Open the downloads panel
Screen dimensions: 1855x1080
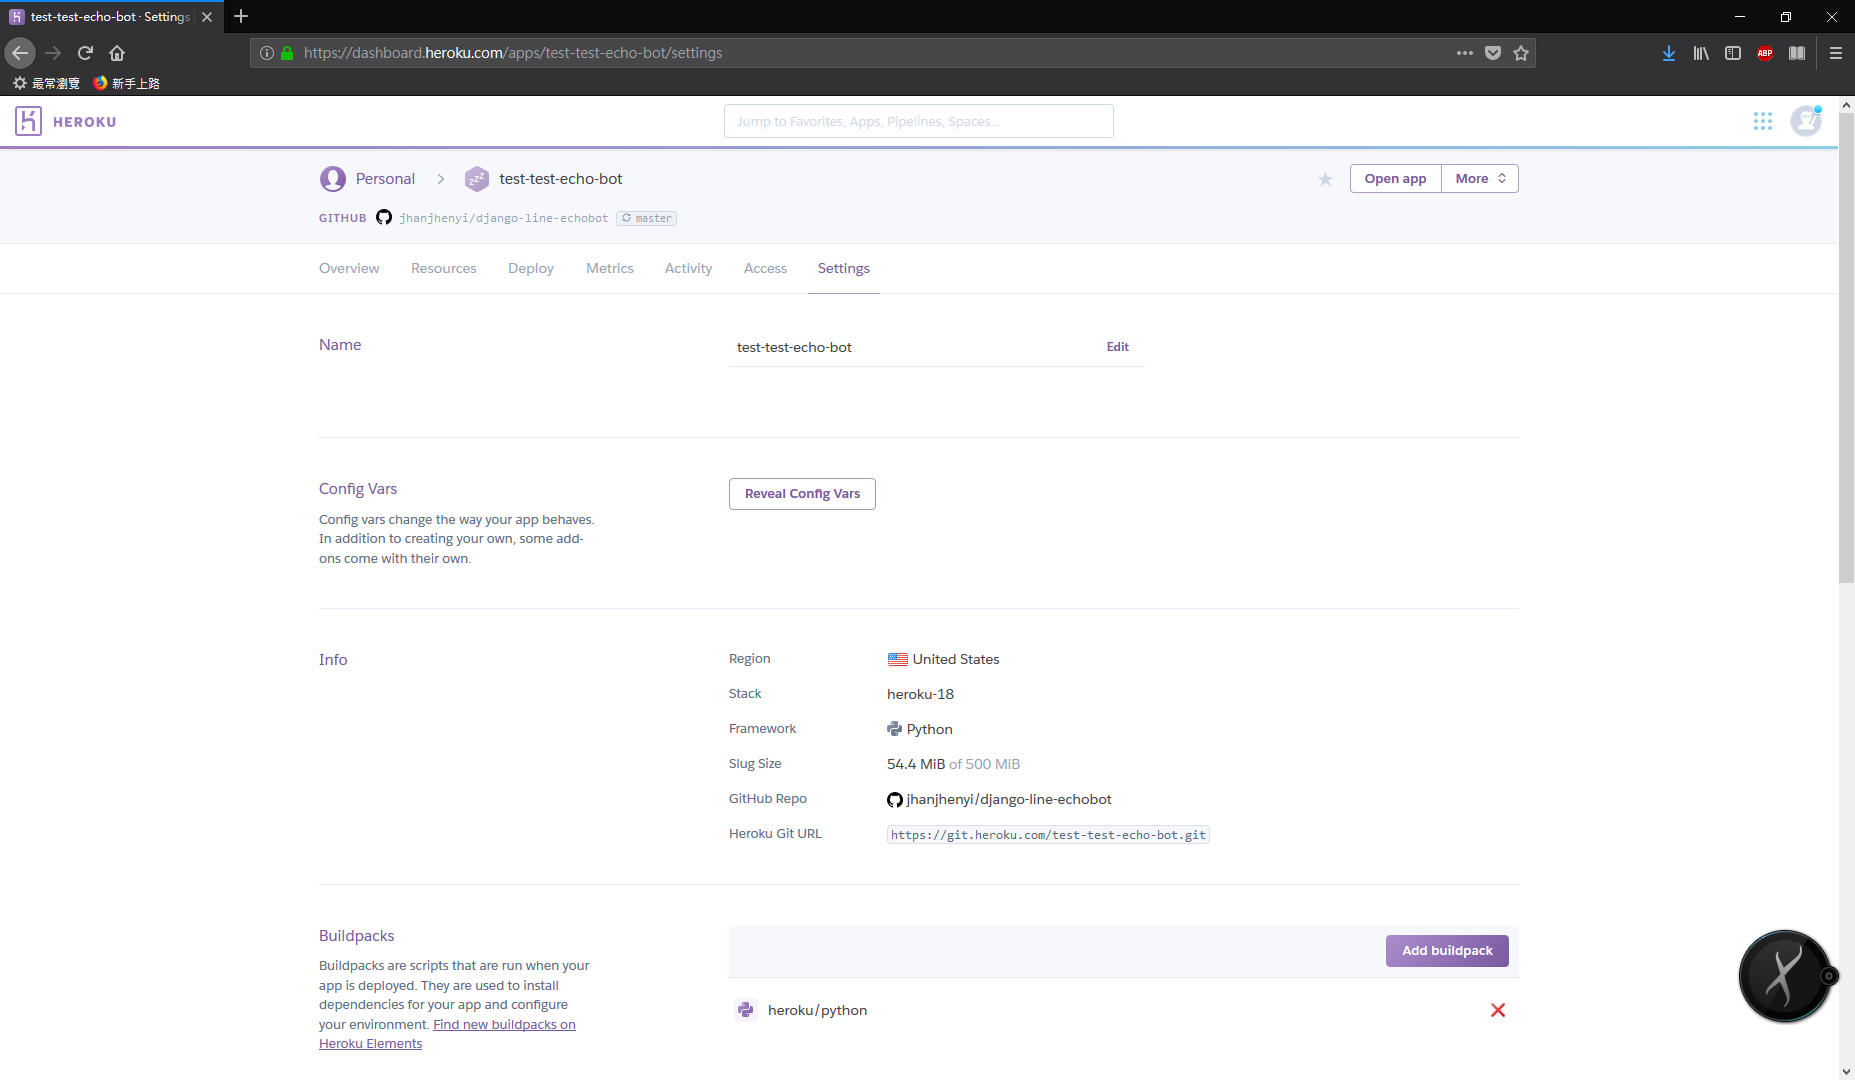(1669, 53)
